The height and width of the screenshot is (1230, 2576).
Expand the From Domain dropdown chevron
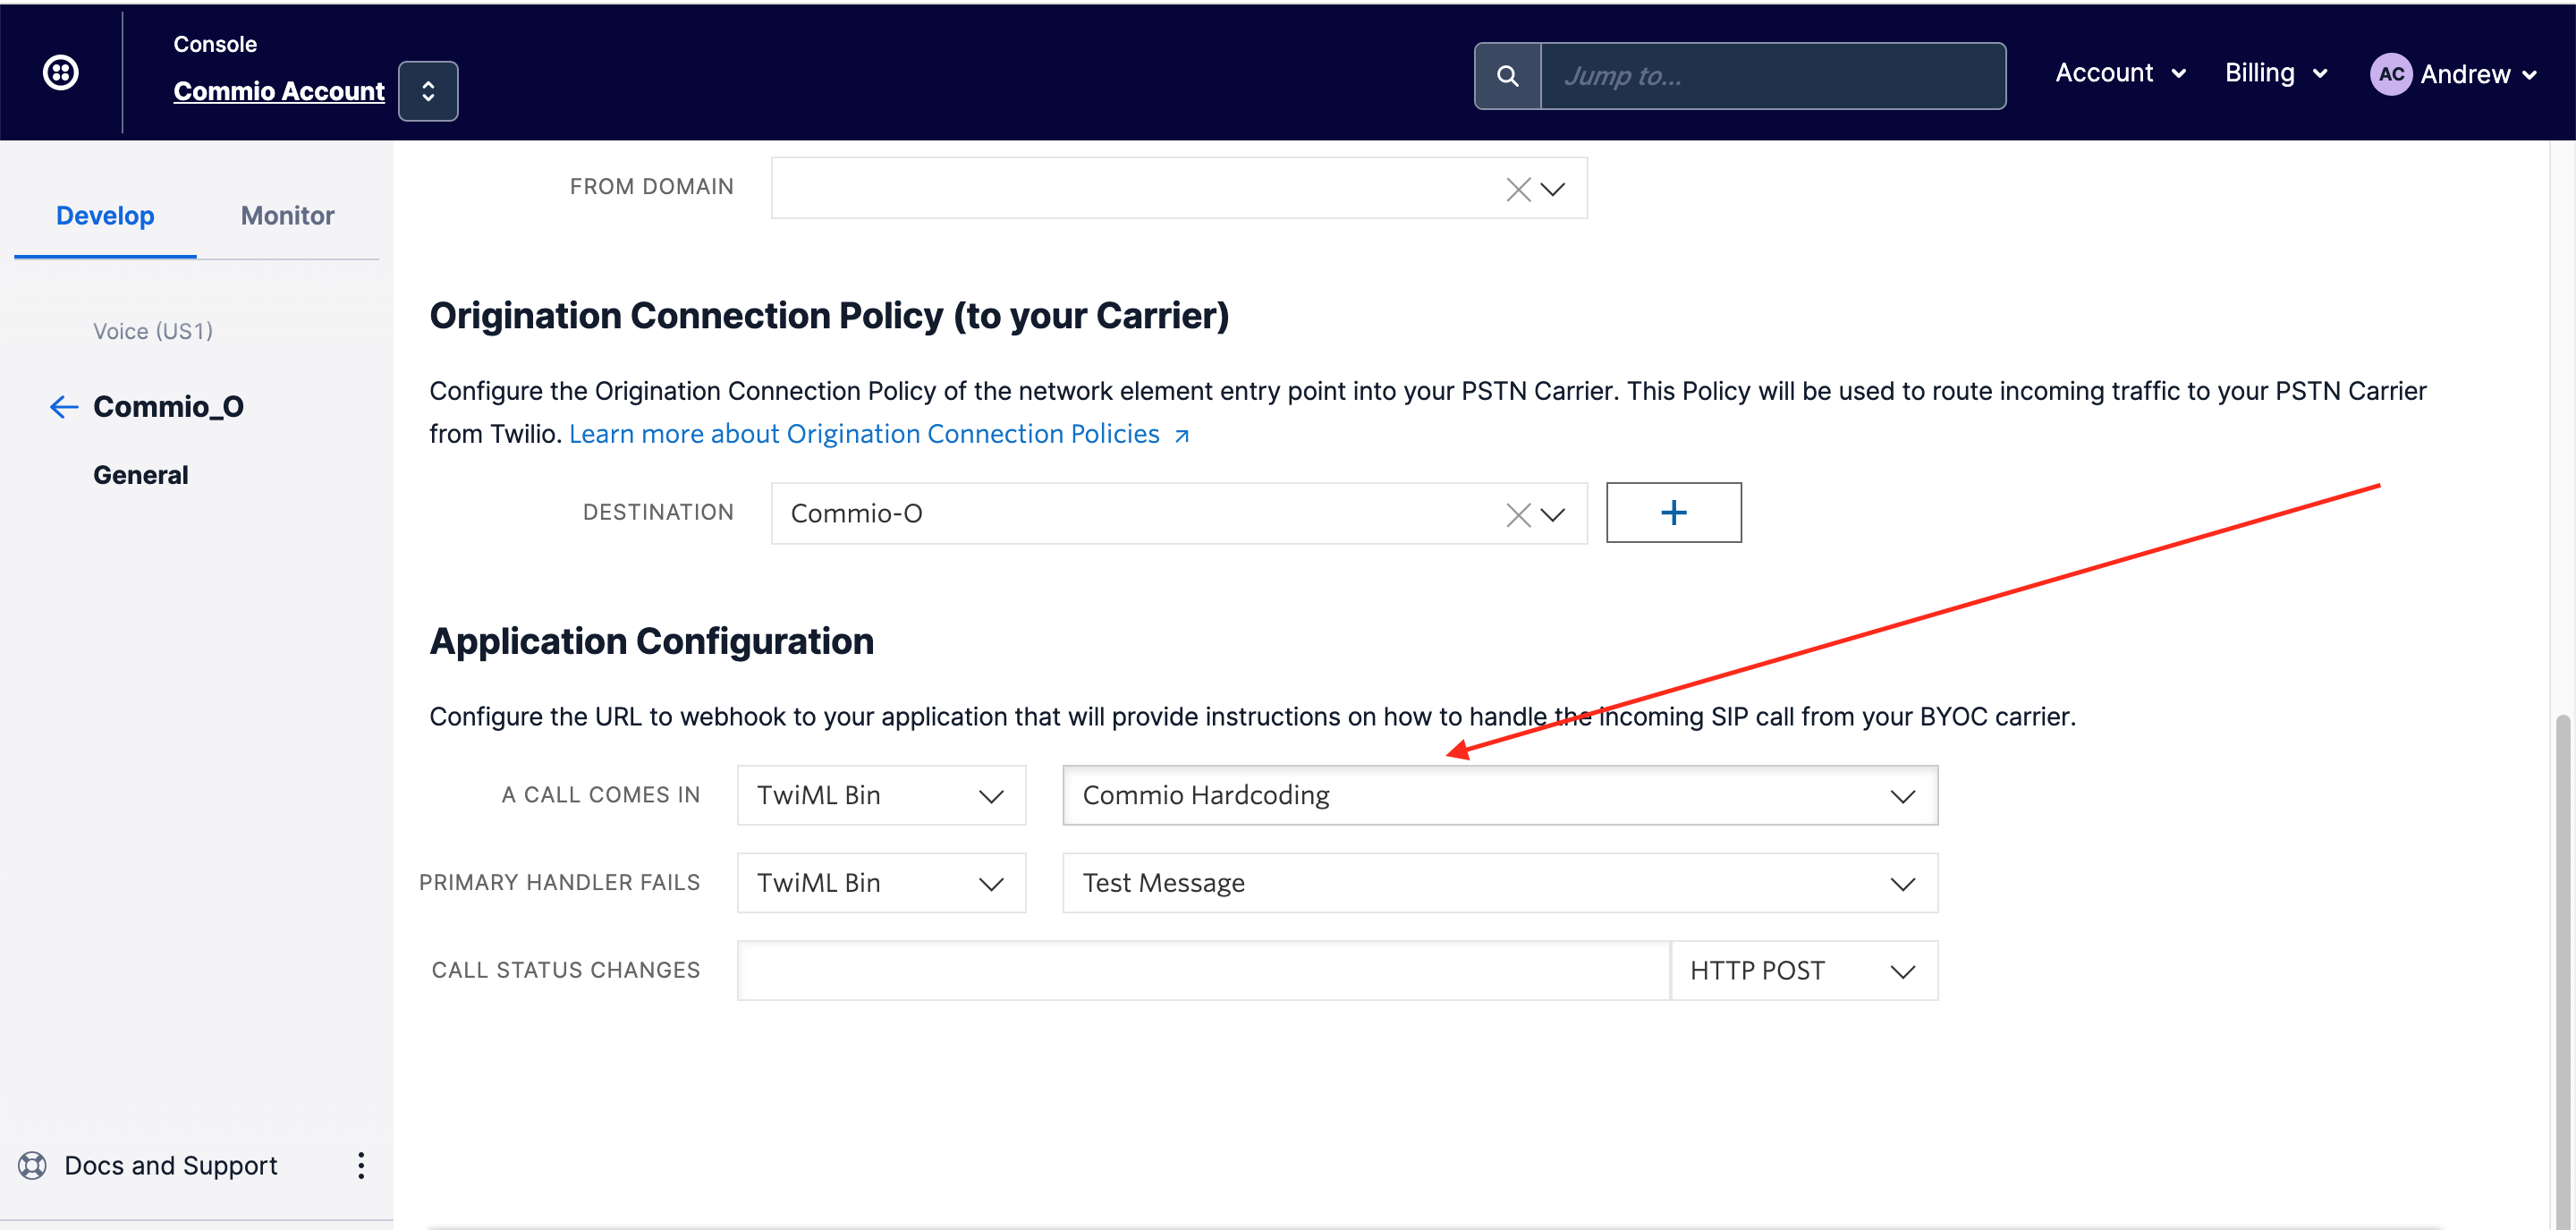click(1552, 189)
